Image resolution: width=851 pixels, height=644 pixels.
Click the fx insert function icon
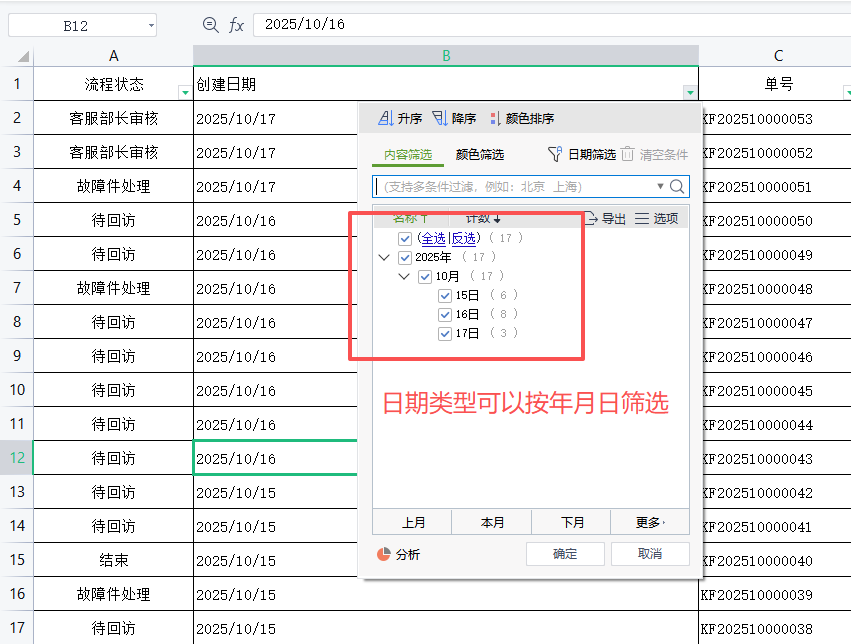(236, 25)
